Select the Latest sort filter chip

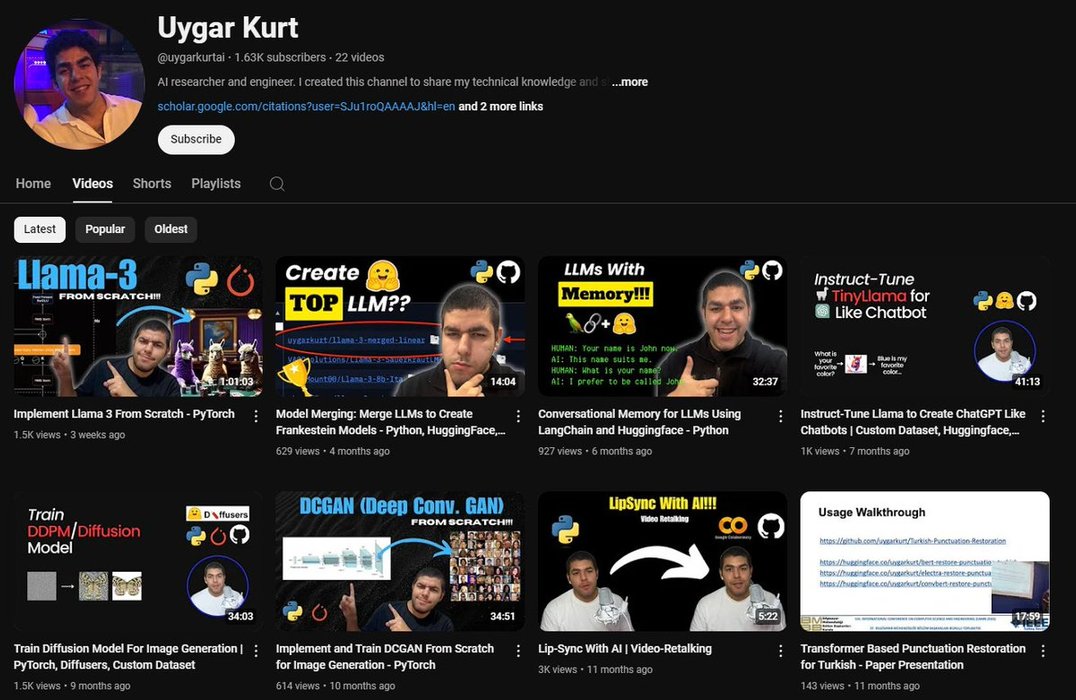[40, 229]
